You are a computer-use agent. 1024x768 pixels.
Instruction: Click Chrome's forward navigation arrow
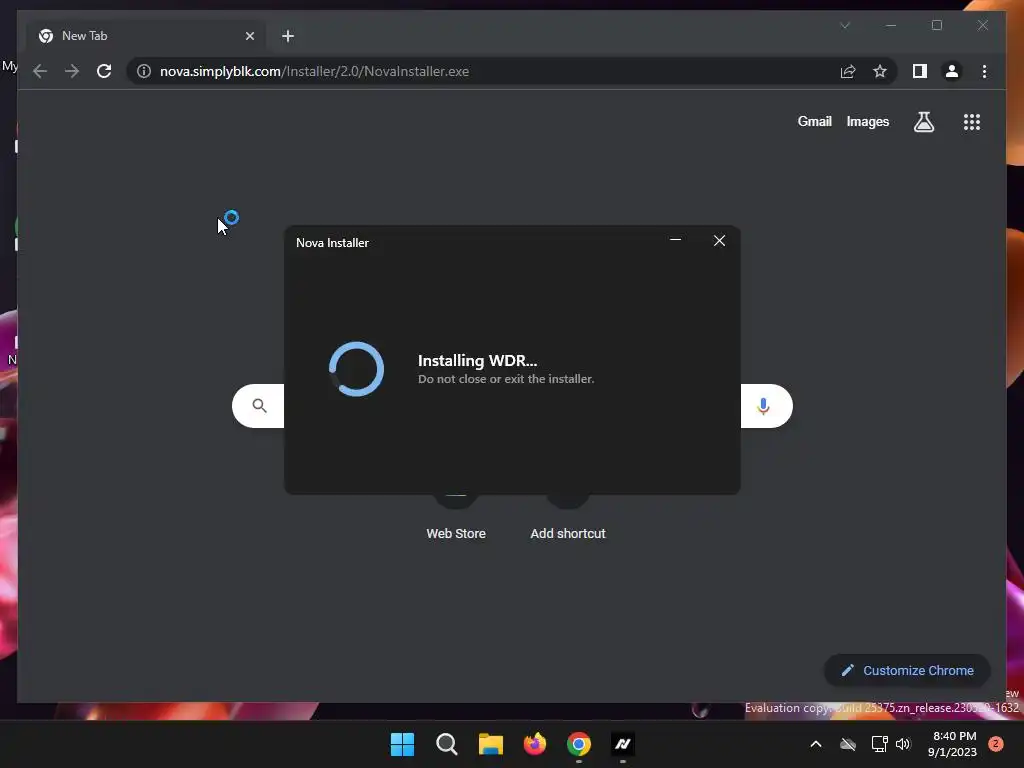(x=72, y=71)
